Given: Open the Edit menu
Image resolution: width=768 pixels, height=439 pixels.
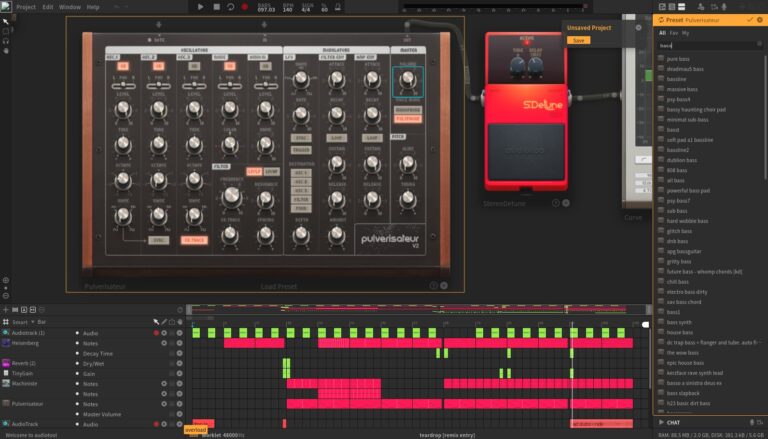Looking at the screenshot, I should (x=48, y=7).
